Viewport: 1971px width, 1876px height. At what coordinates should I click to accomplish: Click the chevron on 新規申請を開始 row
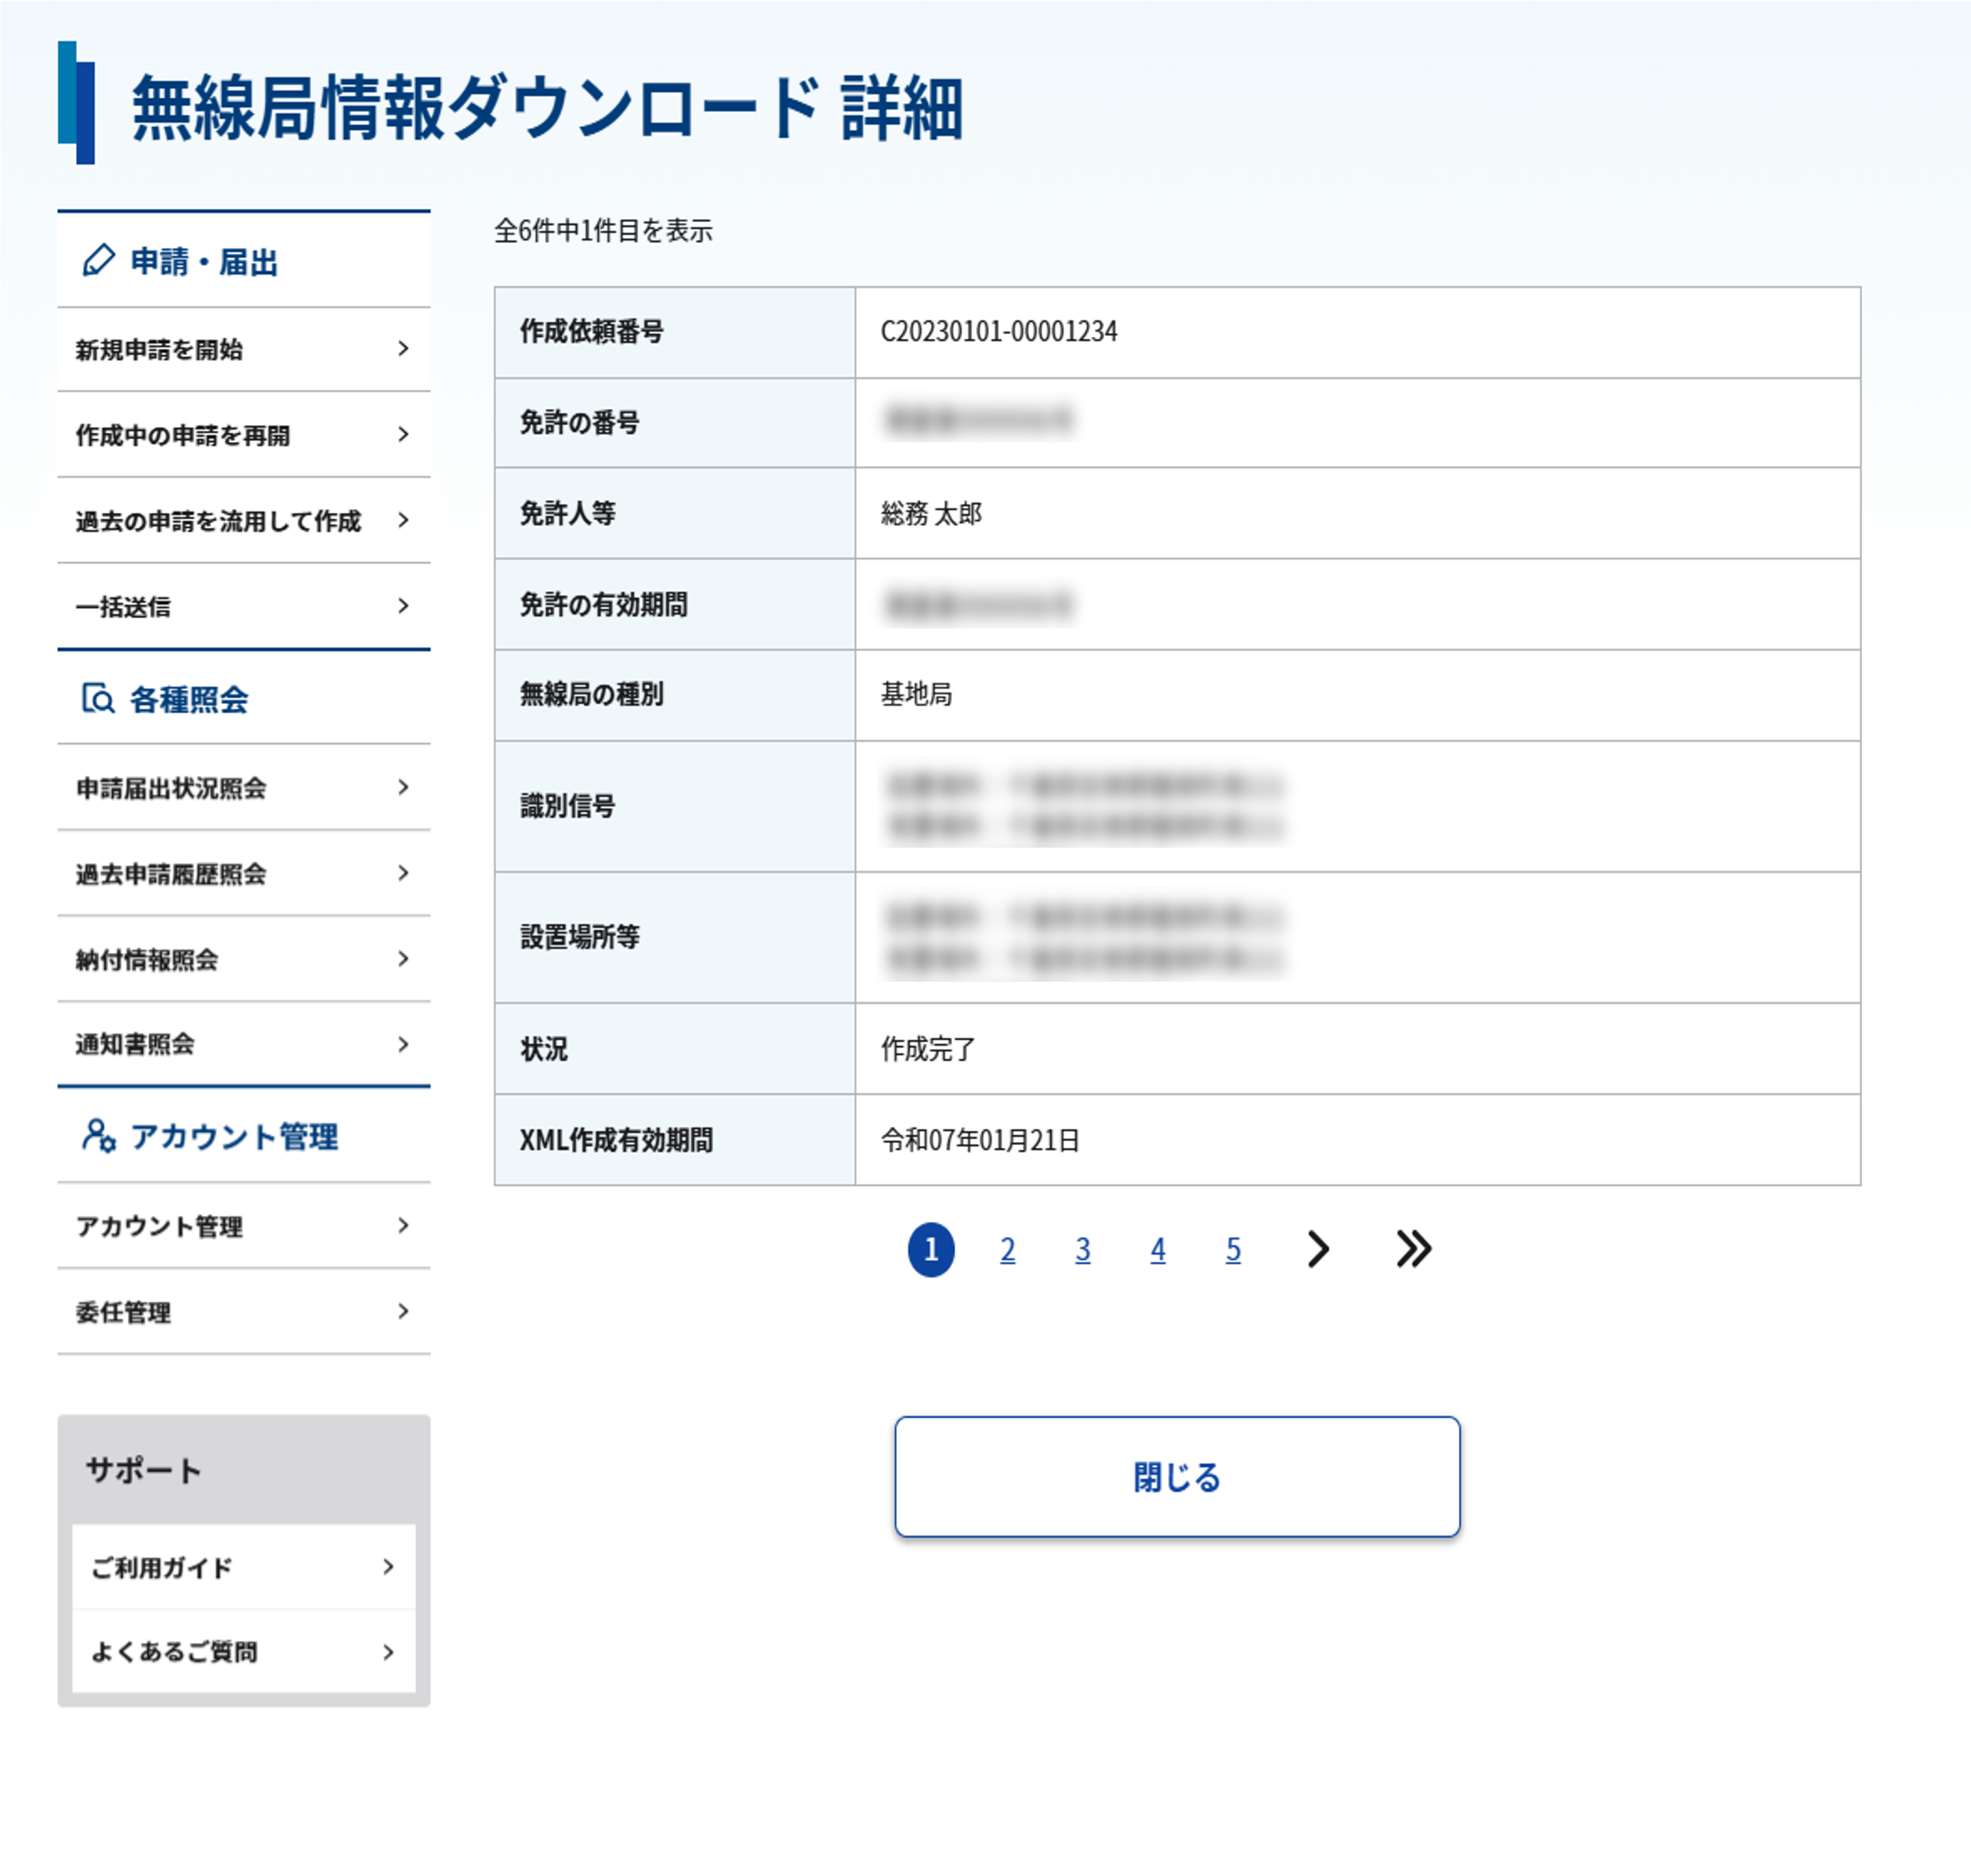(403, 349)
